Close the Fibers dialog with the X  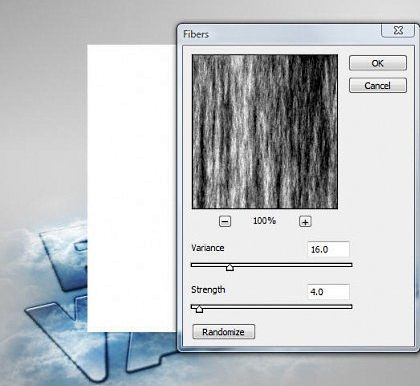coord(398,30)
